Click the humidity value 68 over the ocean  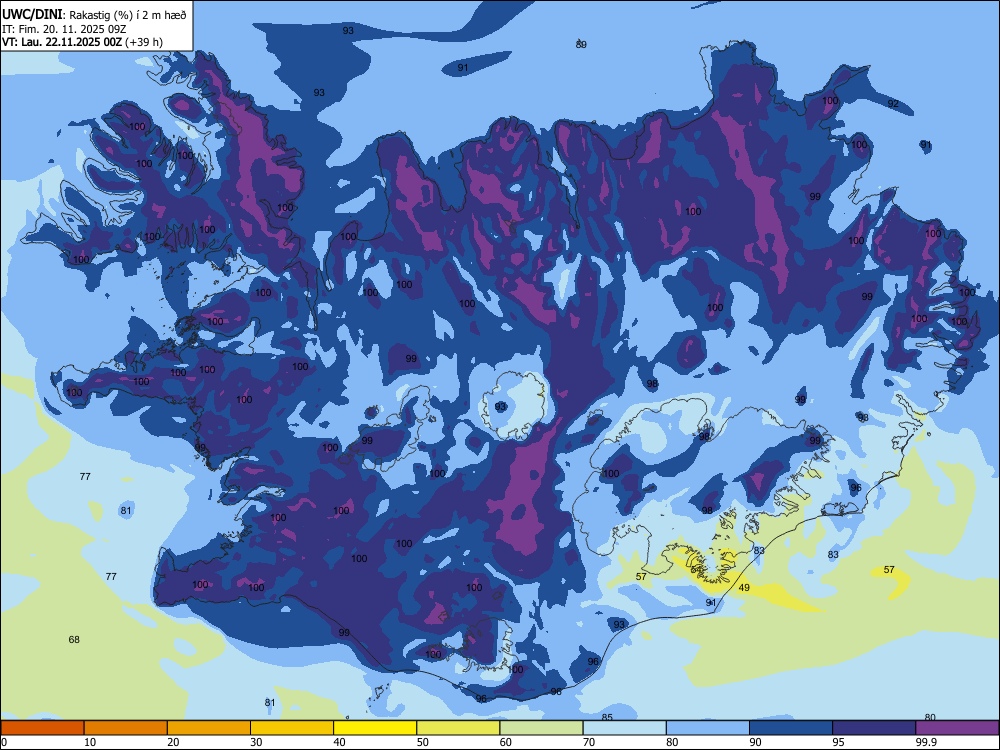pos(74,640)
